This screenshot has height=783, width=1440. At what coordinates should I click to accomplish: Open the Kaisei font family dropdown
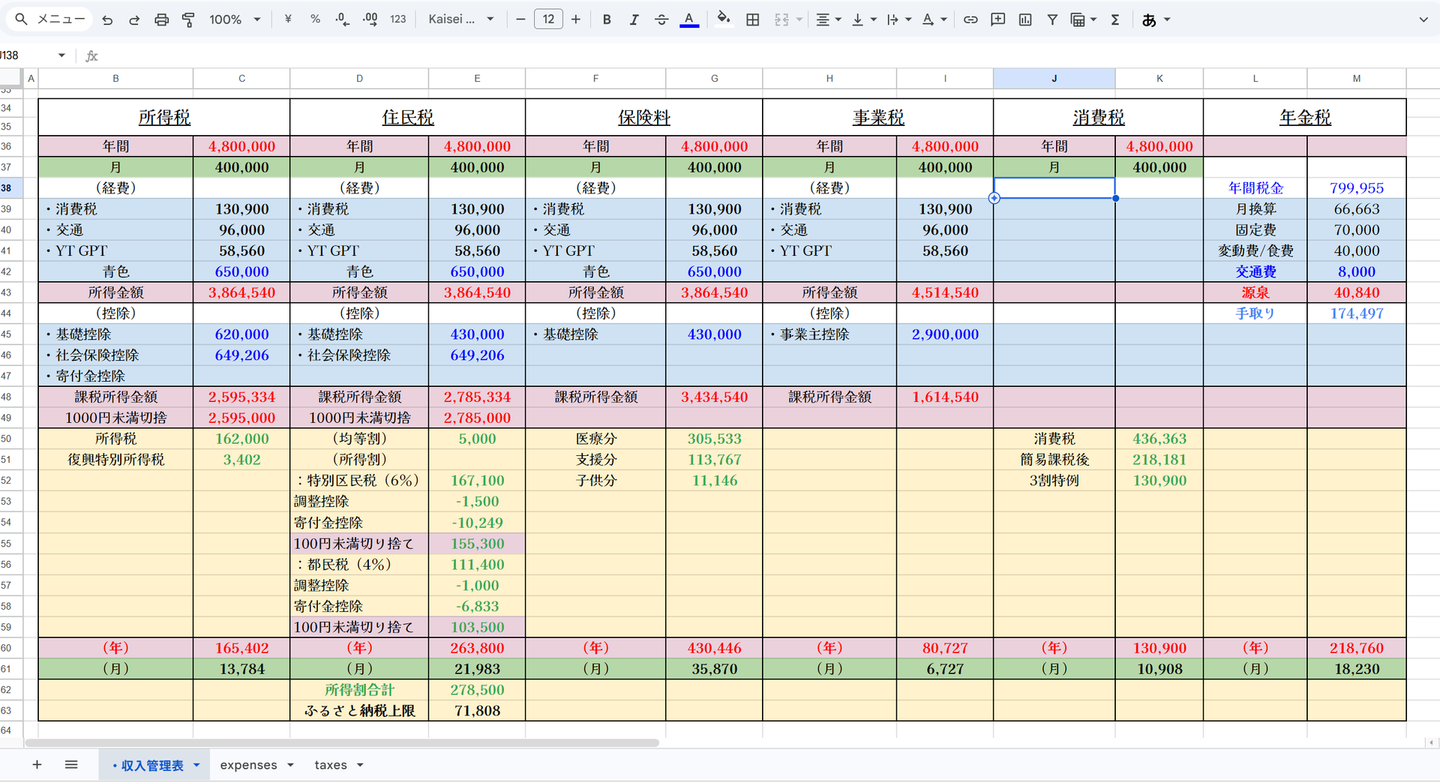coord(460,19)
